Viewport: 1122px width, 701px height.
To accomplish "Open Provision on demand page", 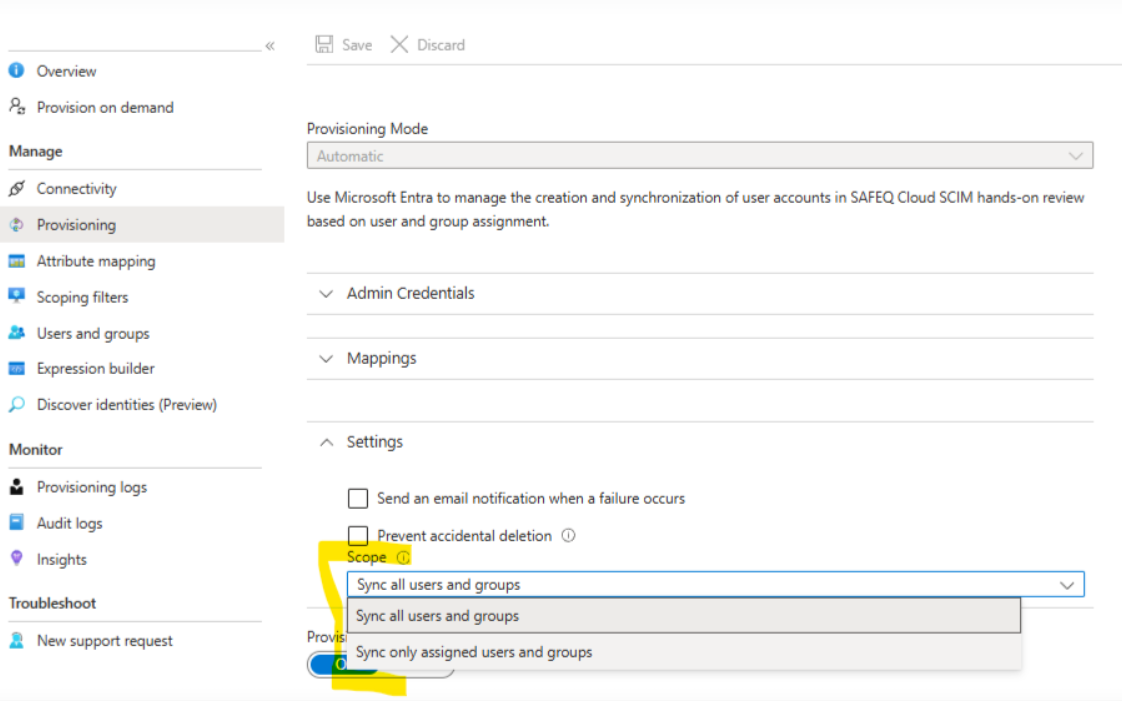I will (x=105, y=107).
